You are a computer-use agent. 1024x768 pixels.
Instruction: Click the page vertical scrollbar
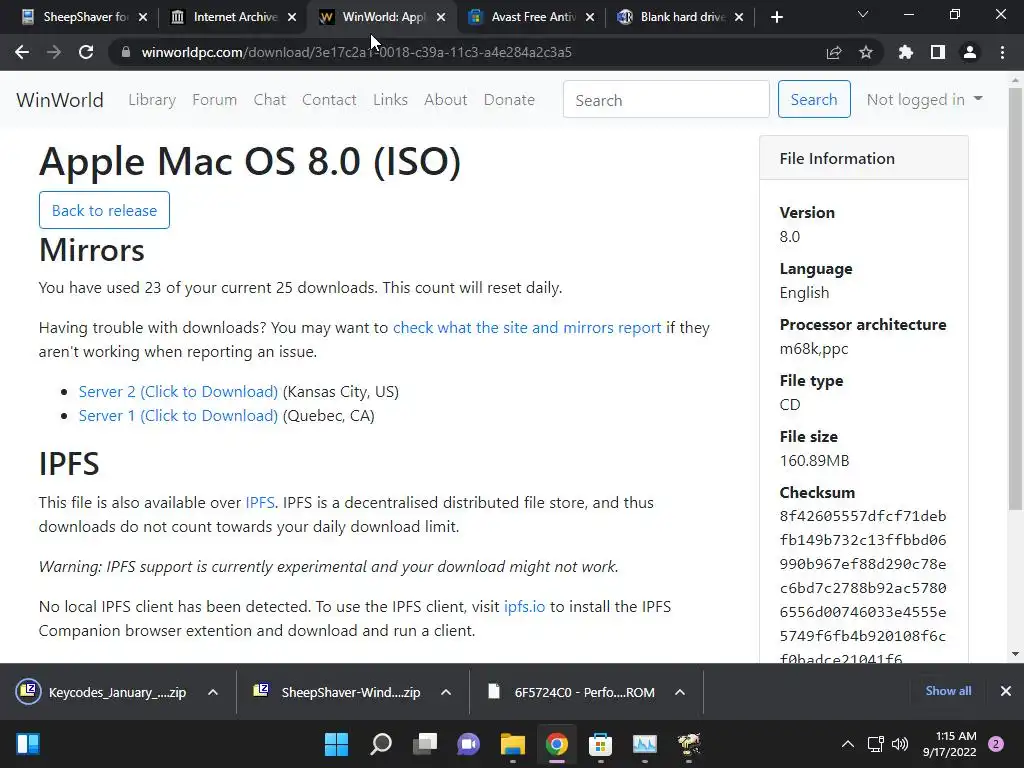click(x=1015, y=298)
